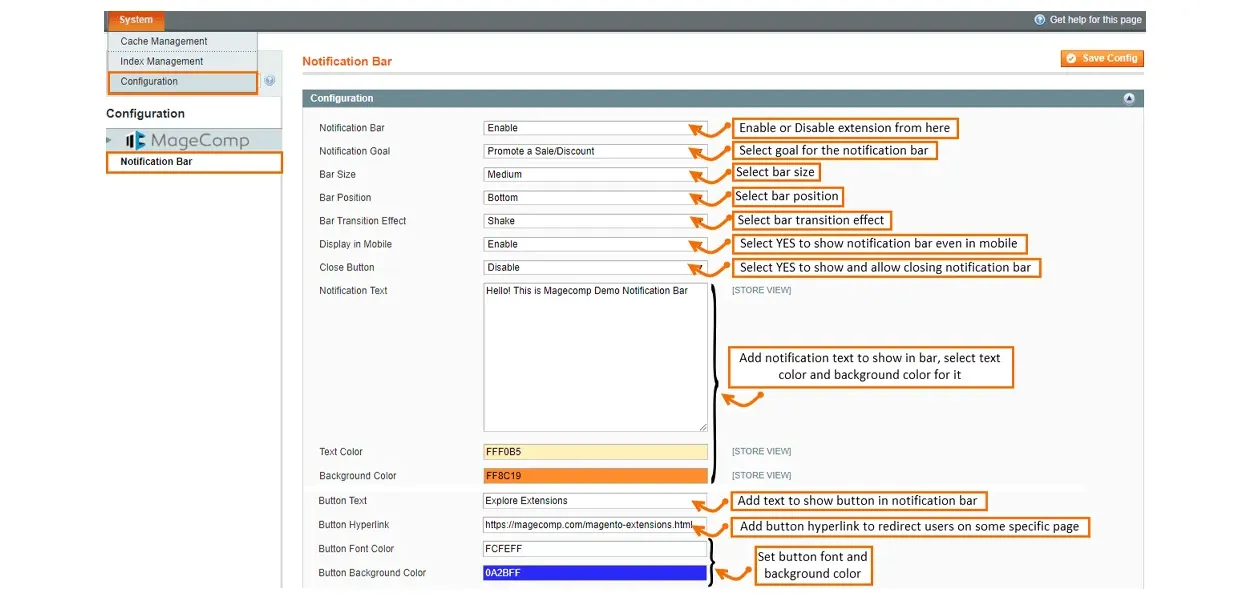The height and width of the screenshot is (600, 1250).
Task: Click the MageComp logo in sidebar
Action: point(187,140)
